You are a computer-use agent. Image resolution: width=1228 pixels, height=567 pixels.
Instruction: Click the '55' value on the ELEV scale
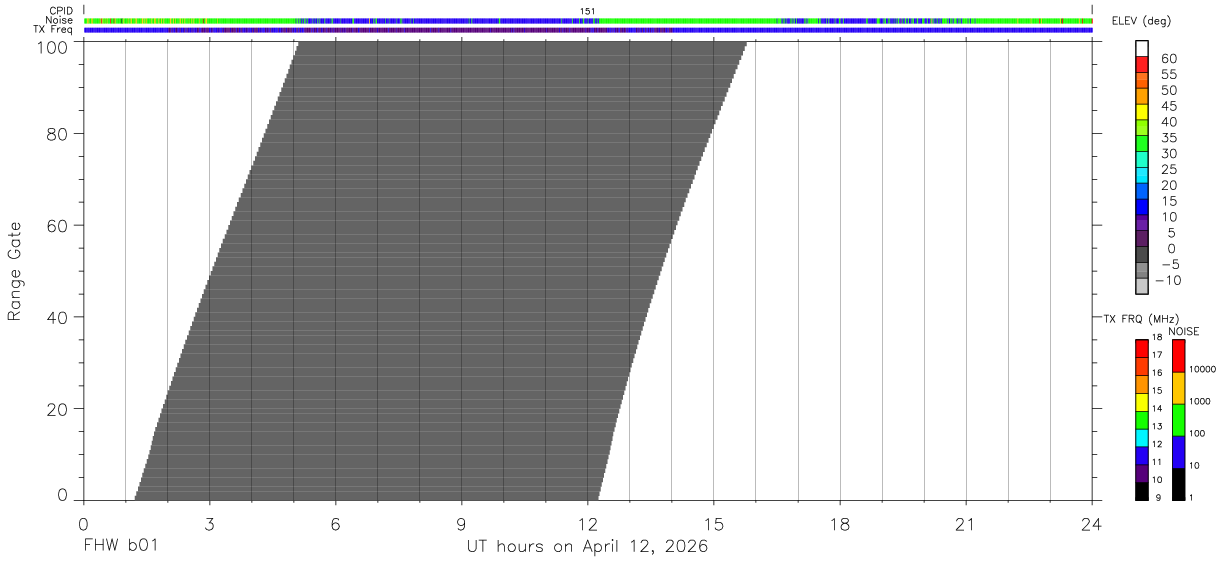pos(1169,74)
